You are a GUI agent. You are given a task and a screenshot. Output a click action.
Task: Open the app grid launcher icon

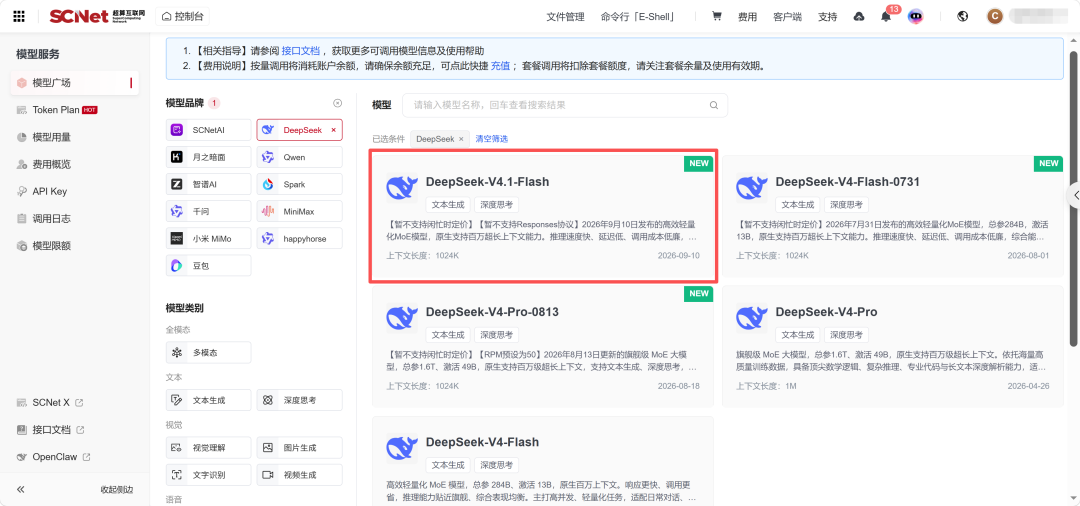pos(19,17)
